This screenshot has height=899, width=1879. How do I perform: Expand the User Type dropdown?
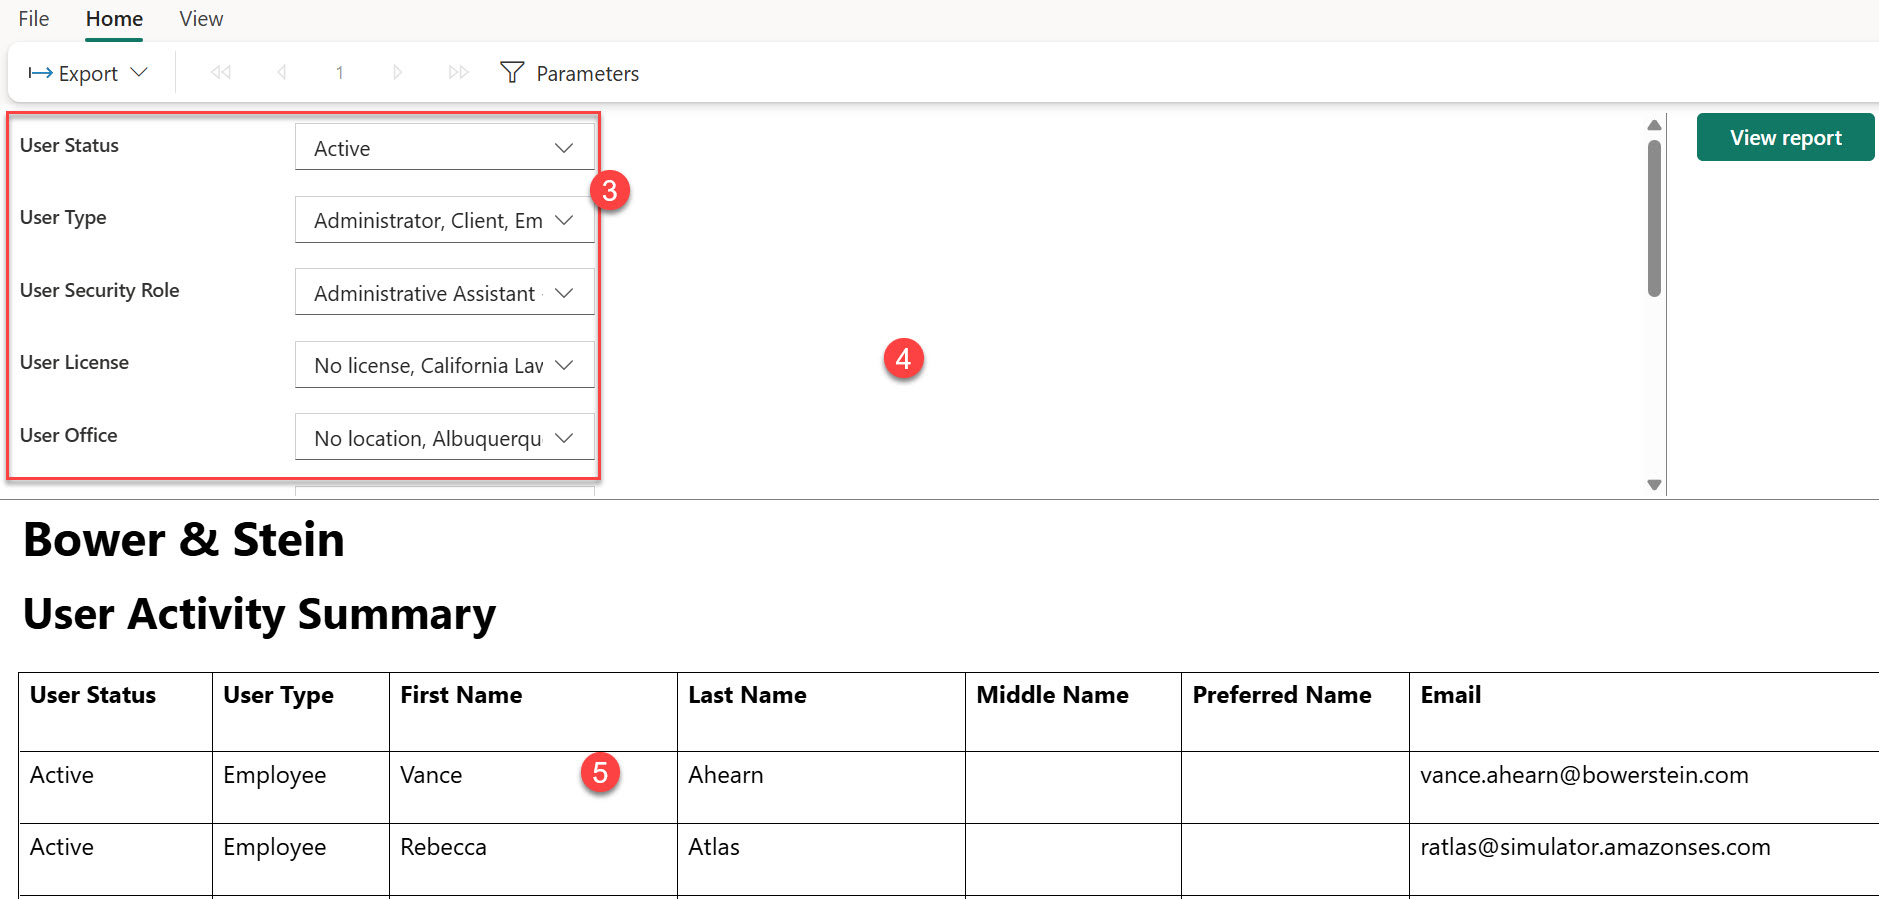pos(445,220)
